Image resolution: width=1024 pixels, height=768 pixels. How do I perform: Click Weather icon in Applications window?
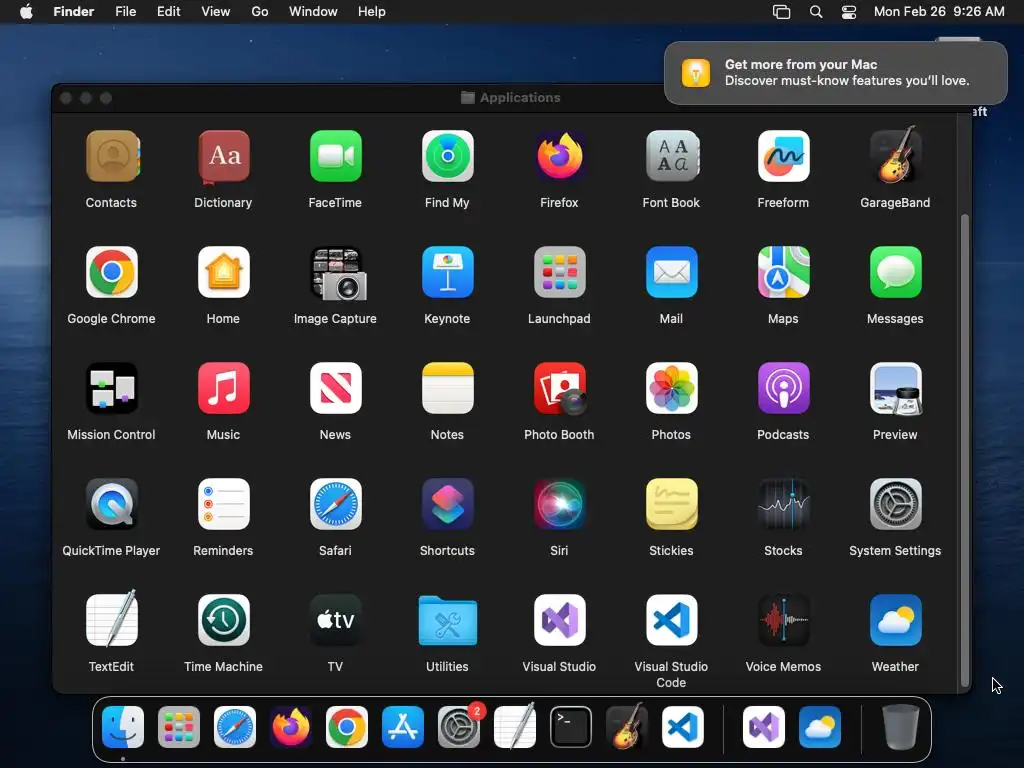[x=895, y=620]
